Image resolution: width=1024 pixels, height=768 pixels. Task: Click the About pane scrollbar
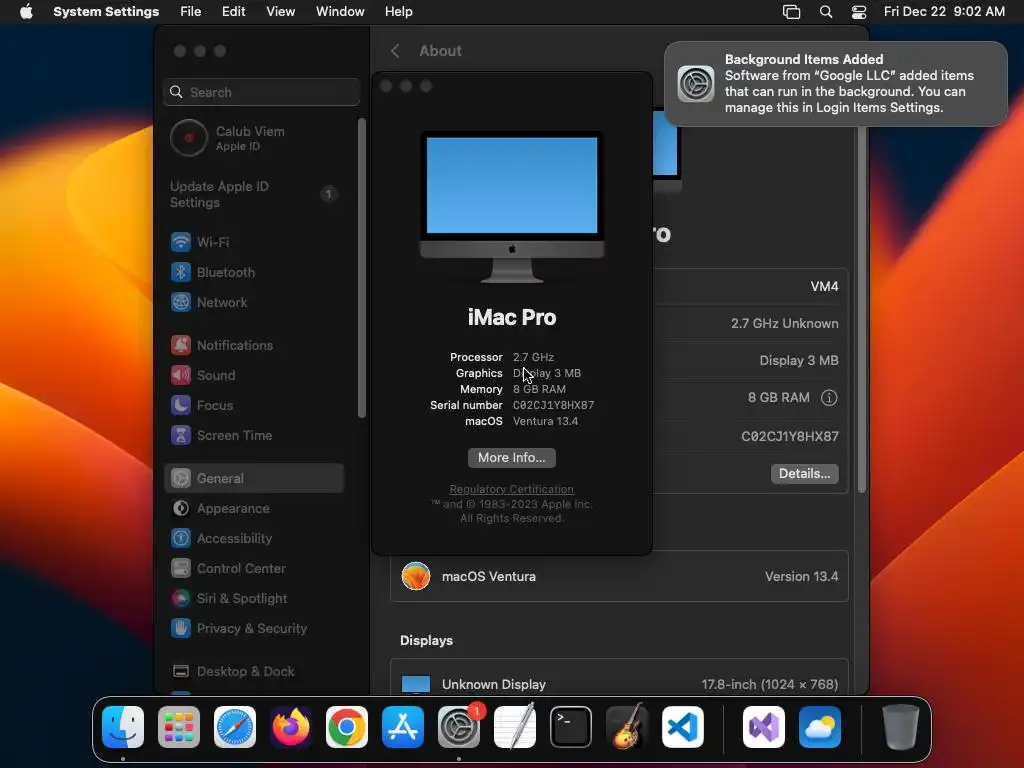coord(862,309)
